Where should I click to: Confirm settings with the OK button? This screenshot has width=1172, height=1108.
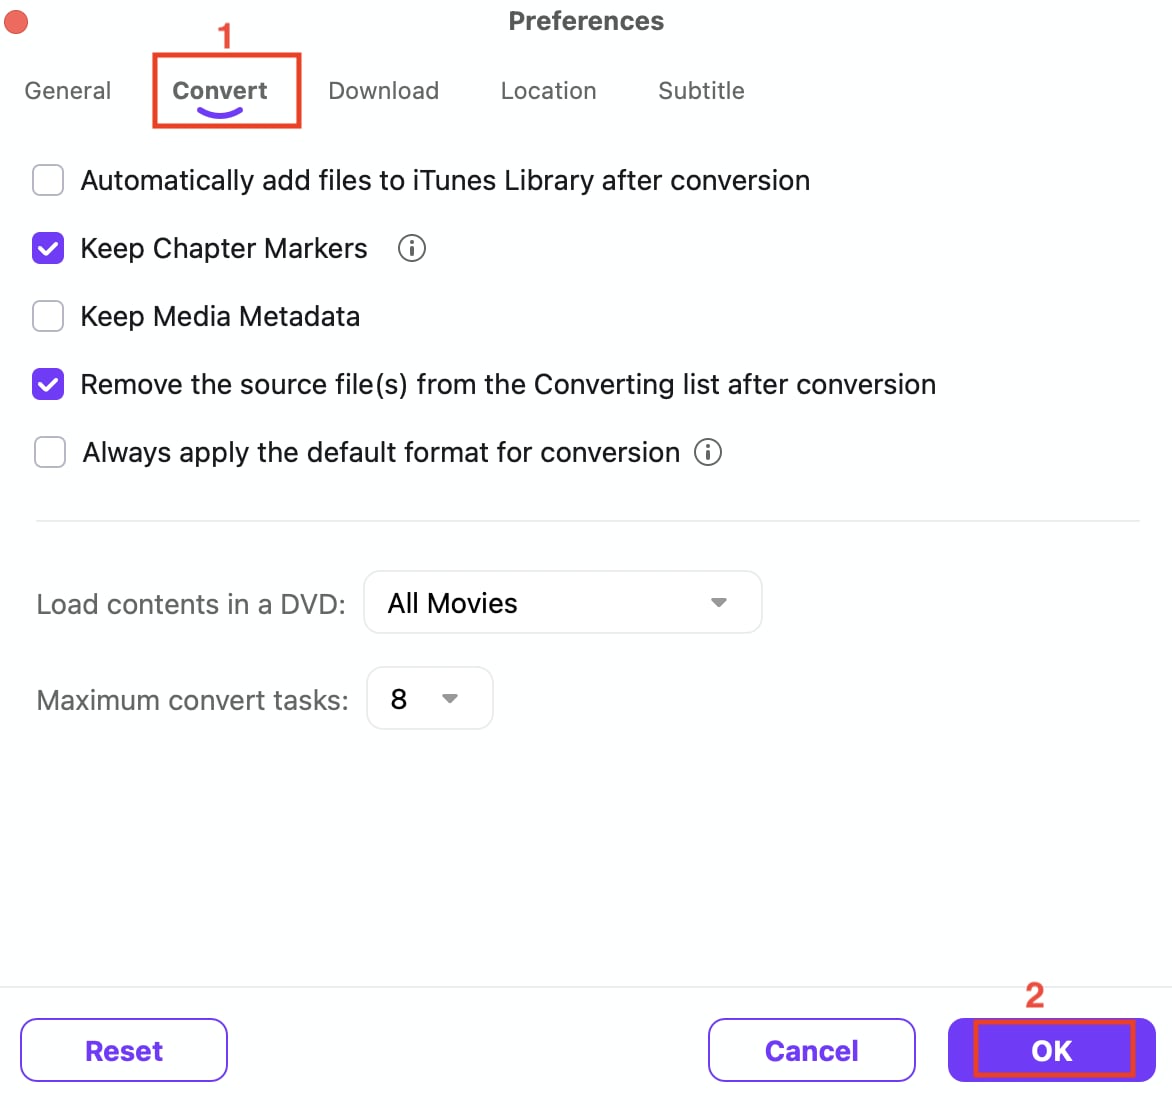[x=1050, y=1050]
